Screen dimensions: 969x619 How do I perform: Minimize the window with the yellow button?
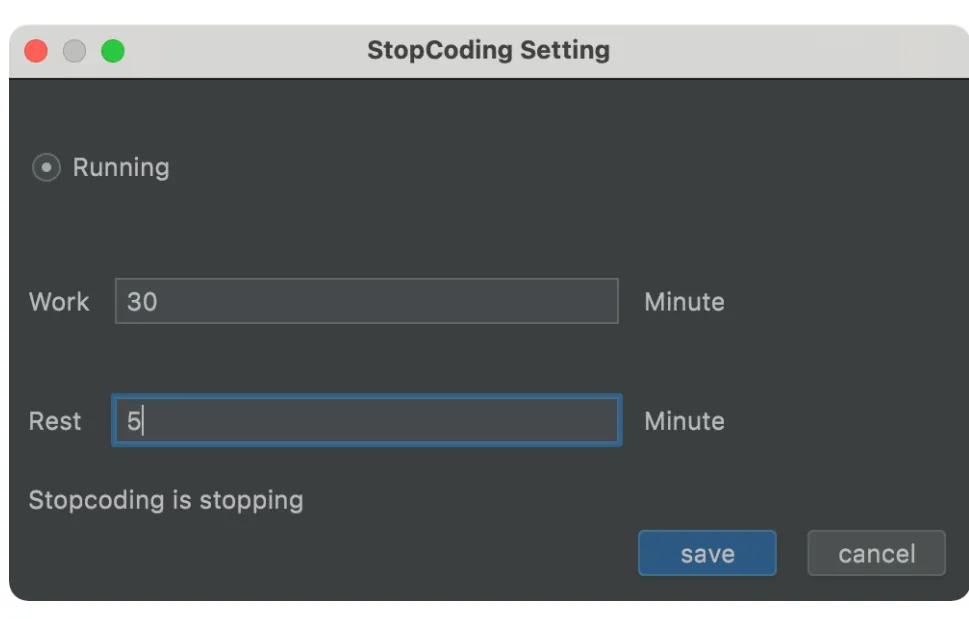pos(74,50)
